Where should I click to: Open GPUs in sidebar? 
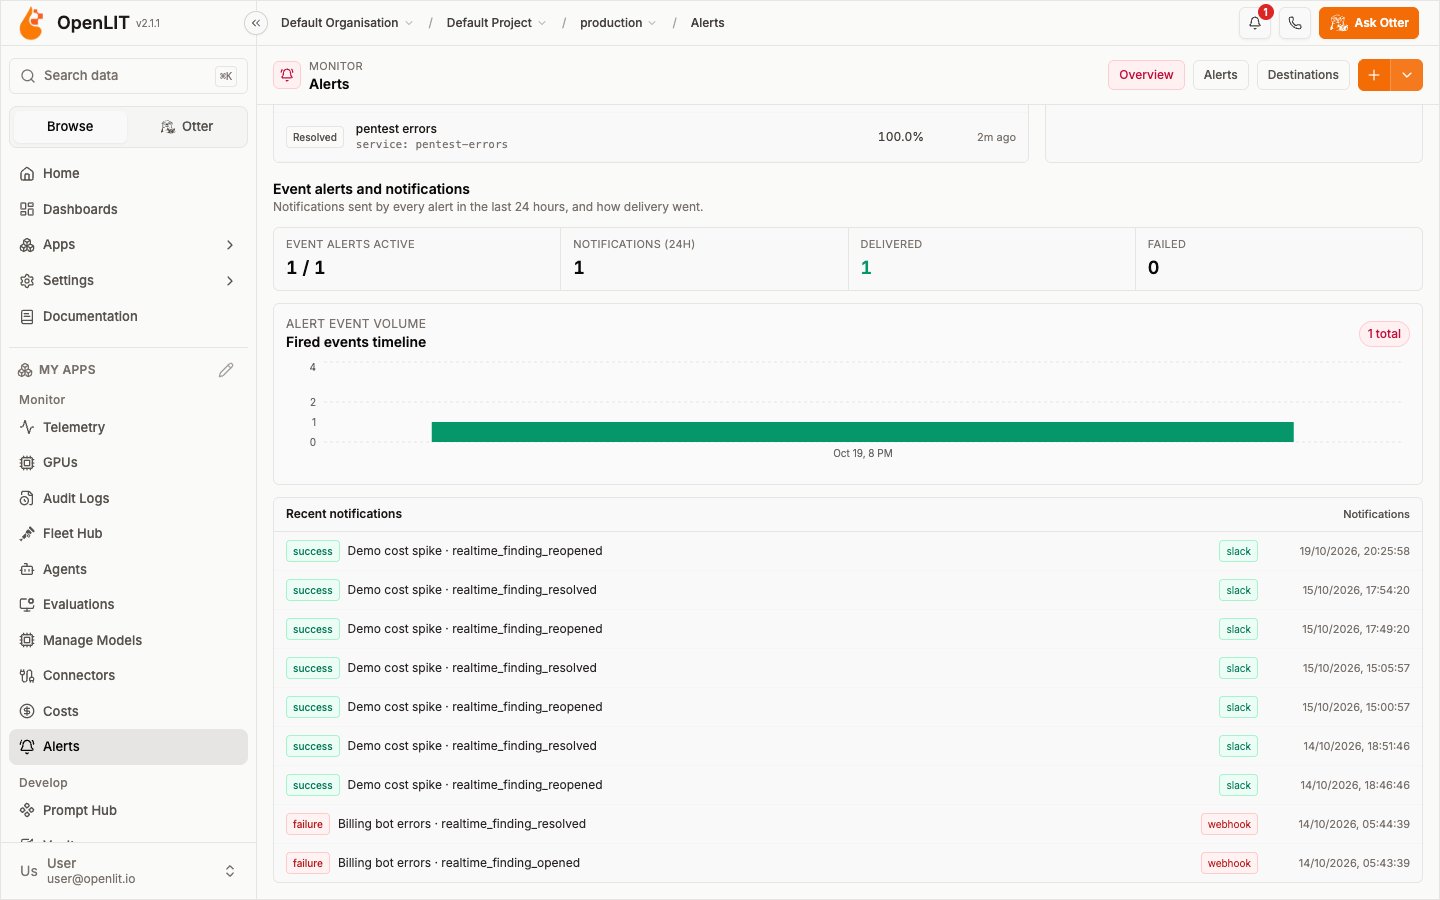coord(128,462)
